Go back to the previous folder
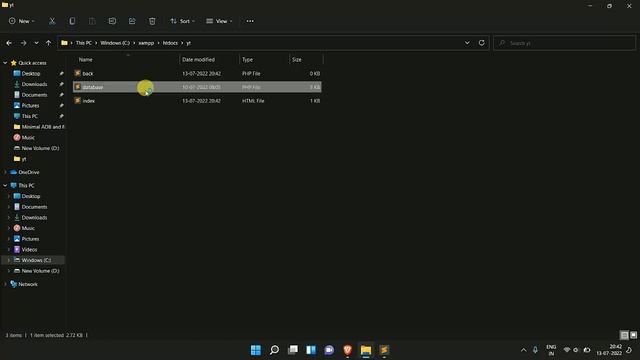This screenshot has width=640, height=360. pyautogui.click(x=9, y=43)
